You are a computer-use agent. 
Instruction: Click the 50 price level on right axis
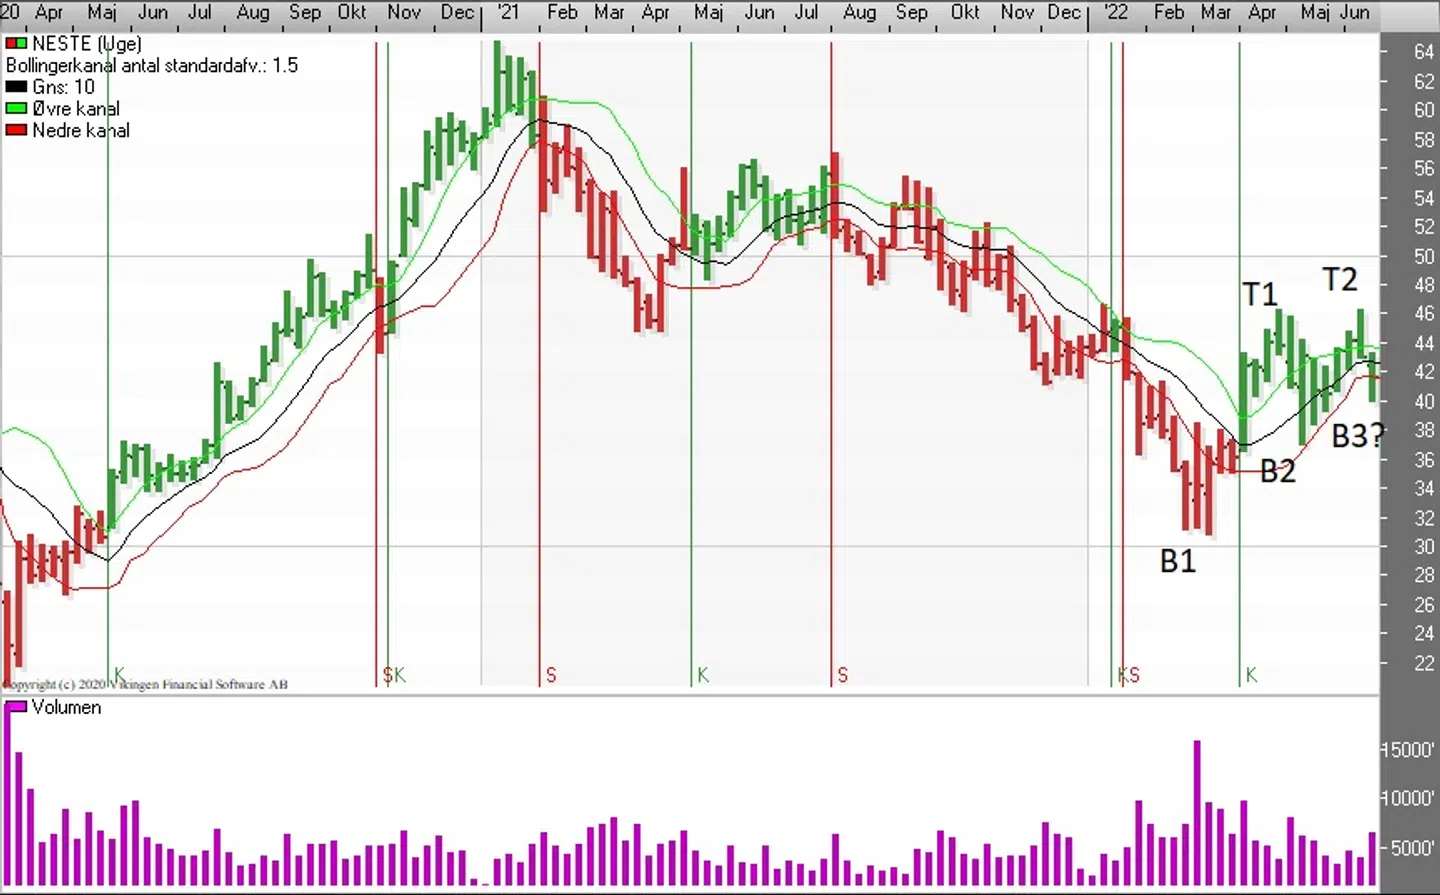(1423, 256)
